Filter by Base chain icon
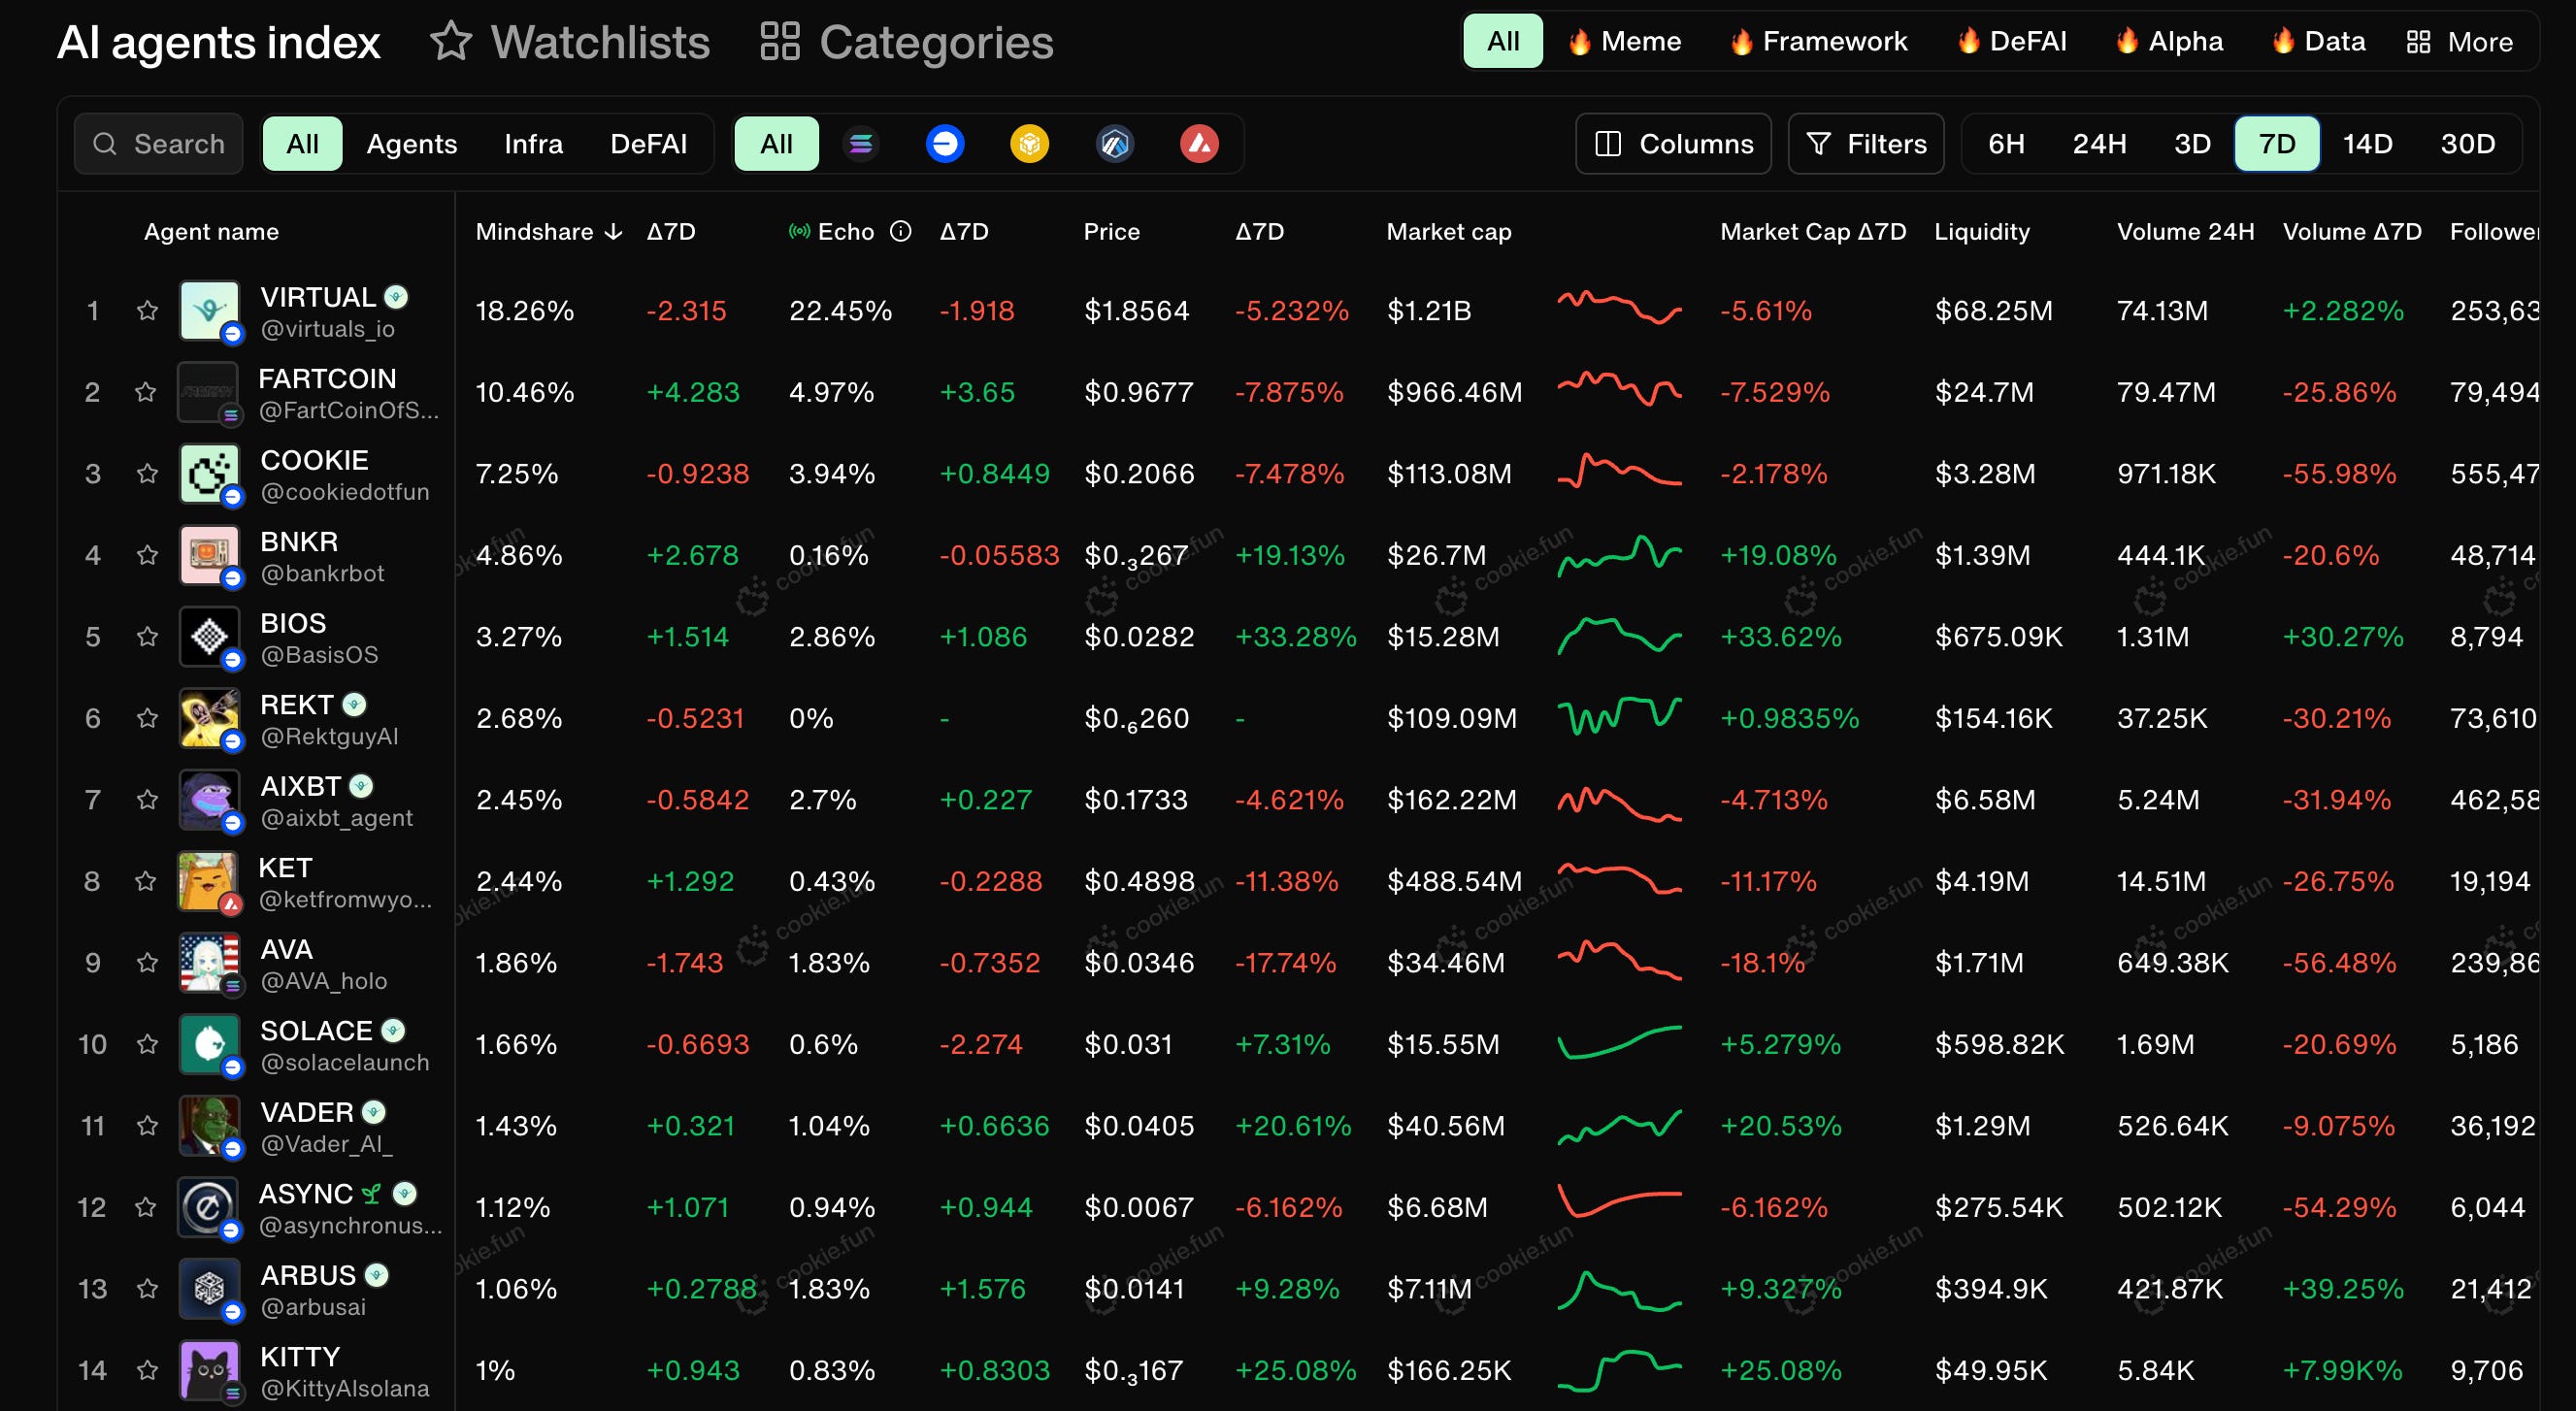The width and height of the screenshot is (2576, 1411). tap(944, 144)
